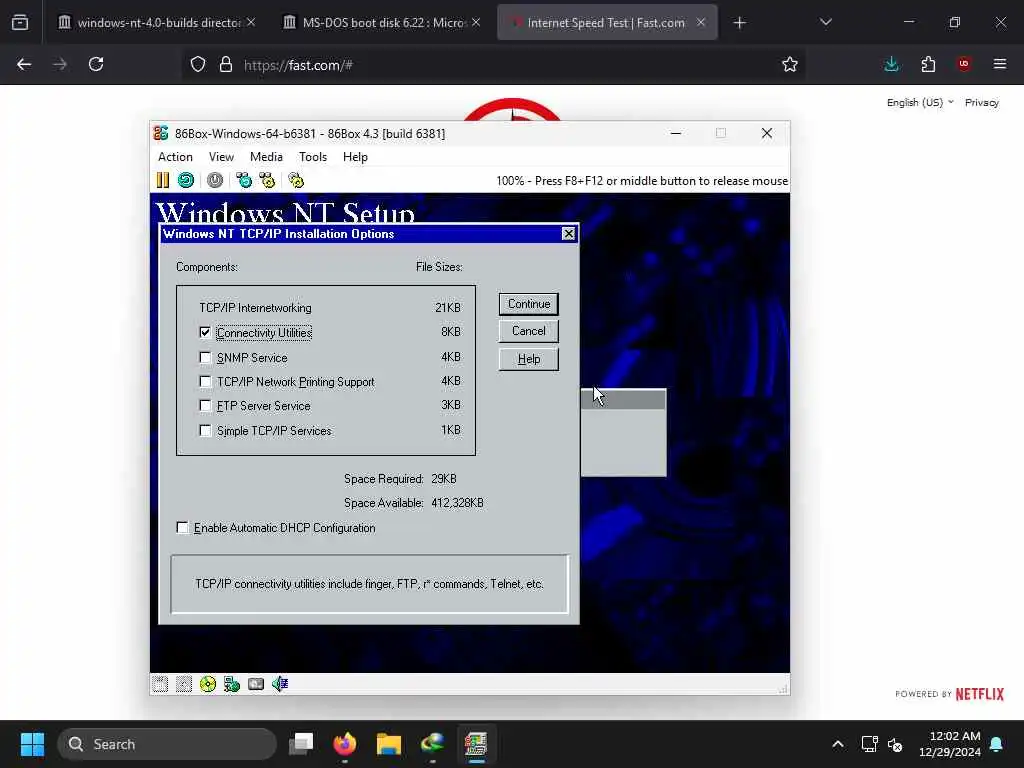Open a new Firefox tab

[739, 23]
